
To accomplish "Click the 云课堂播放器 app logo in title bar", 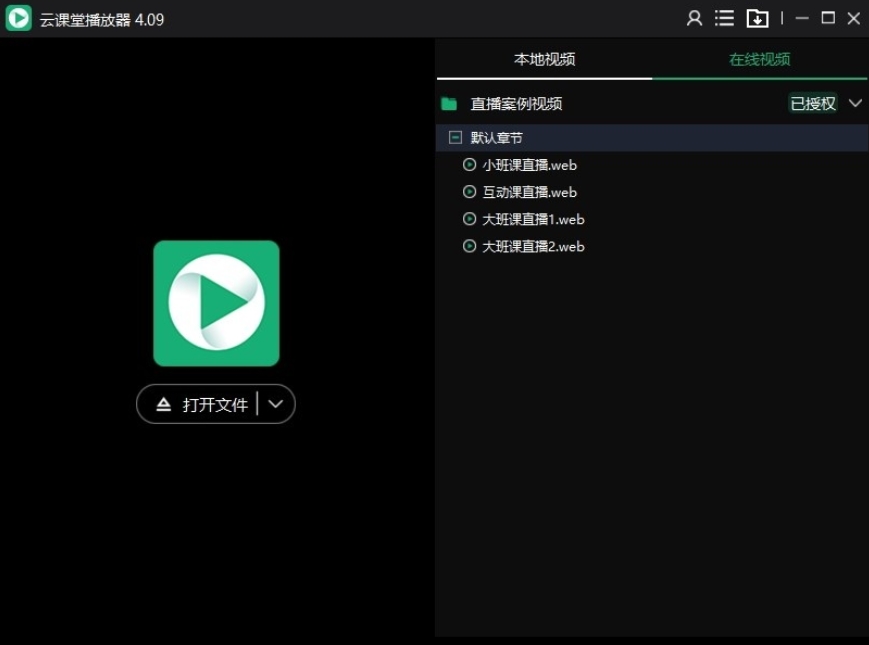I will (18, 18).
